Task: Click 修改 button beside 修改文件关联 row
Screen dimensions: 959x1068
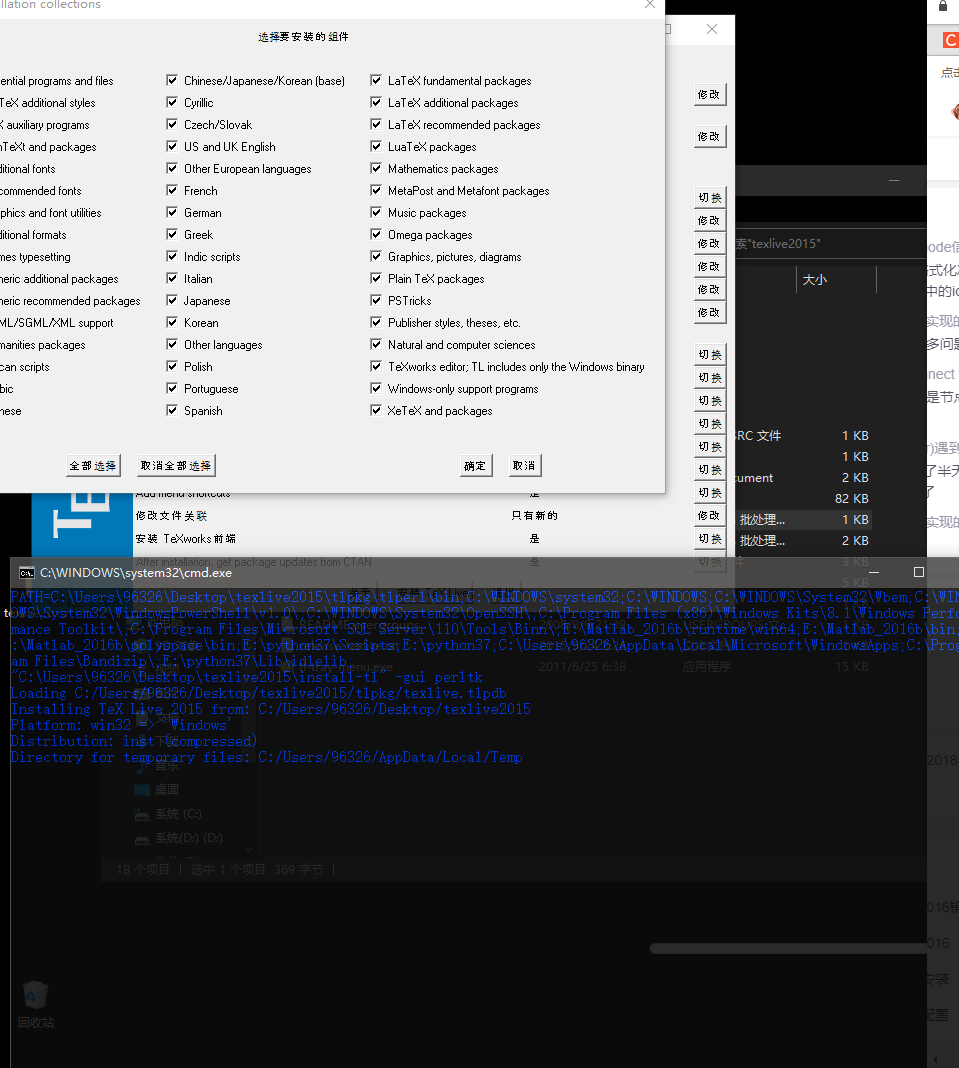Action: pos(710,516)
